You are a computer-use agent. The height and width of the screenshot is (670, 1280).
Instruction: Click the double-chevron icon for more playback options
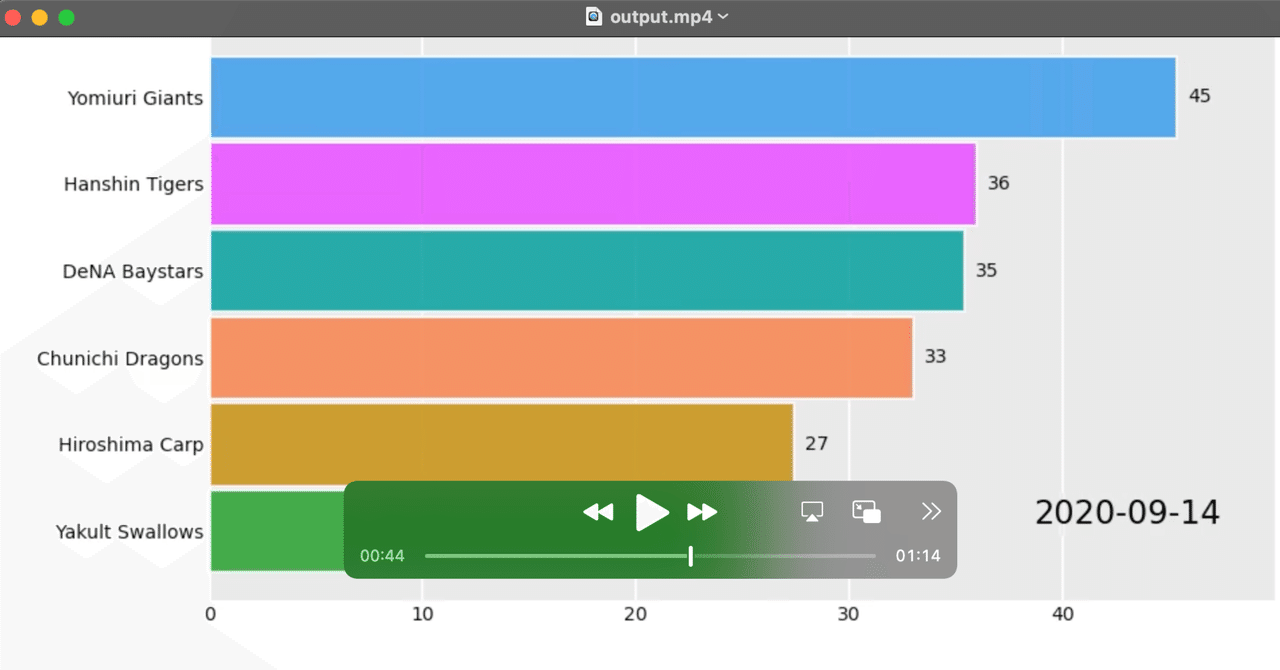pos(931,511)
